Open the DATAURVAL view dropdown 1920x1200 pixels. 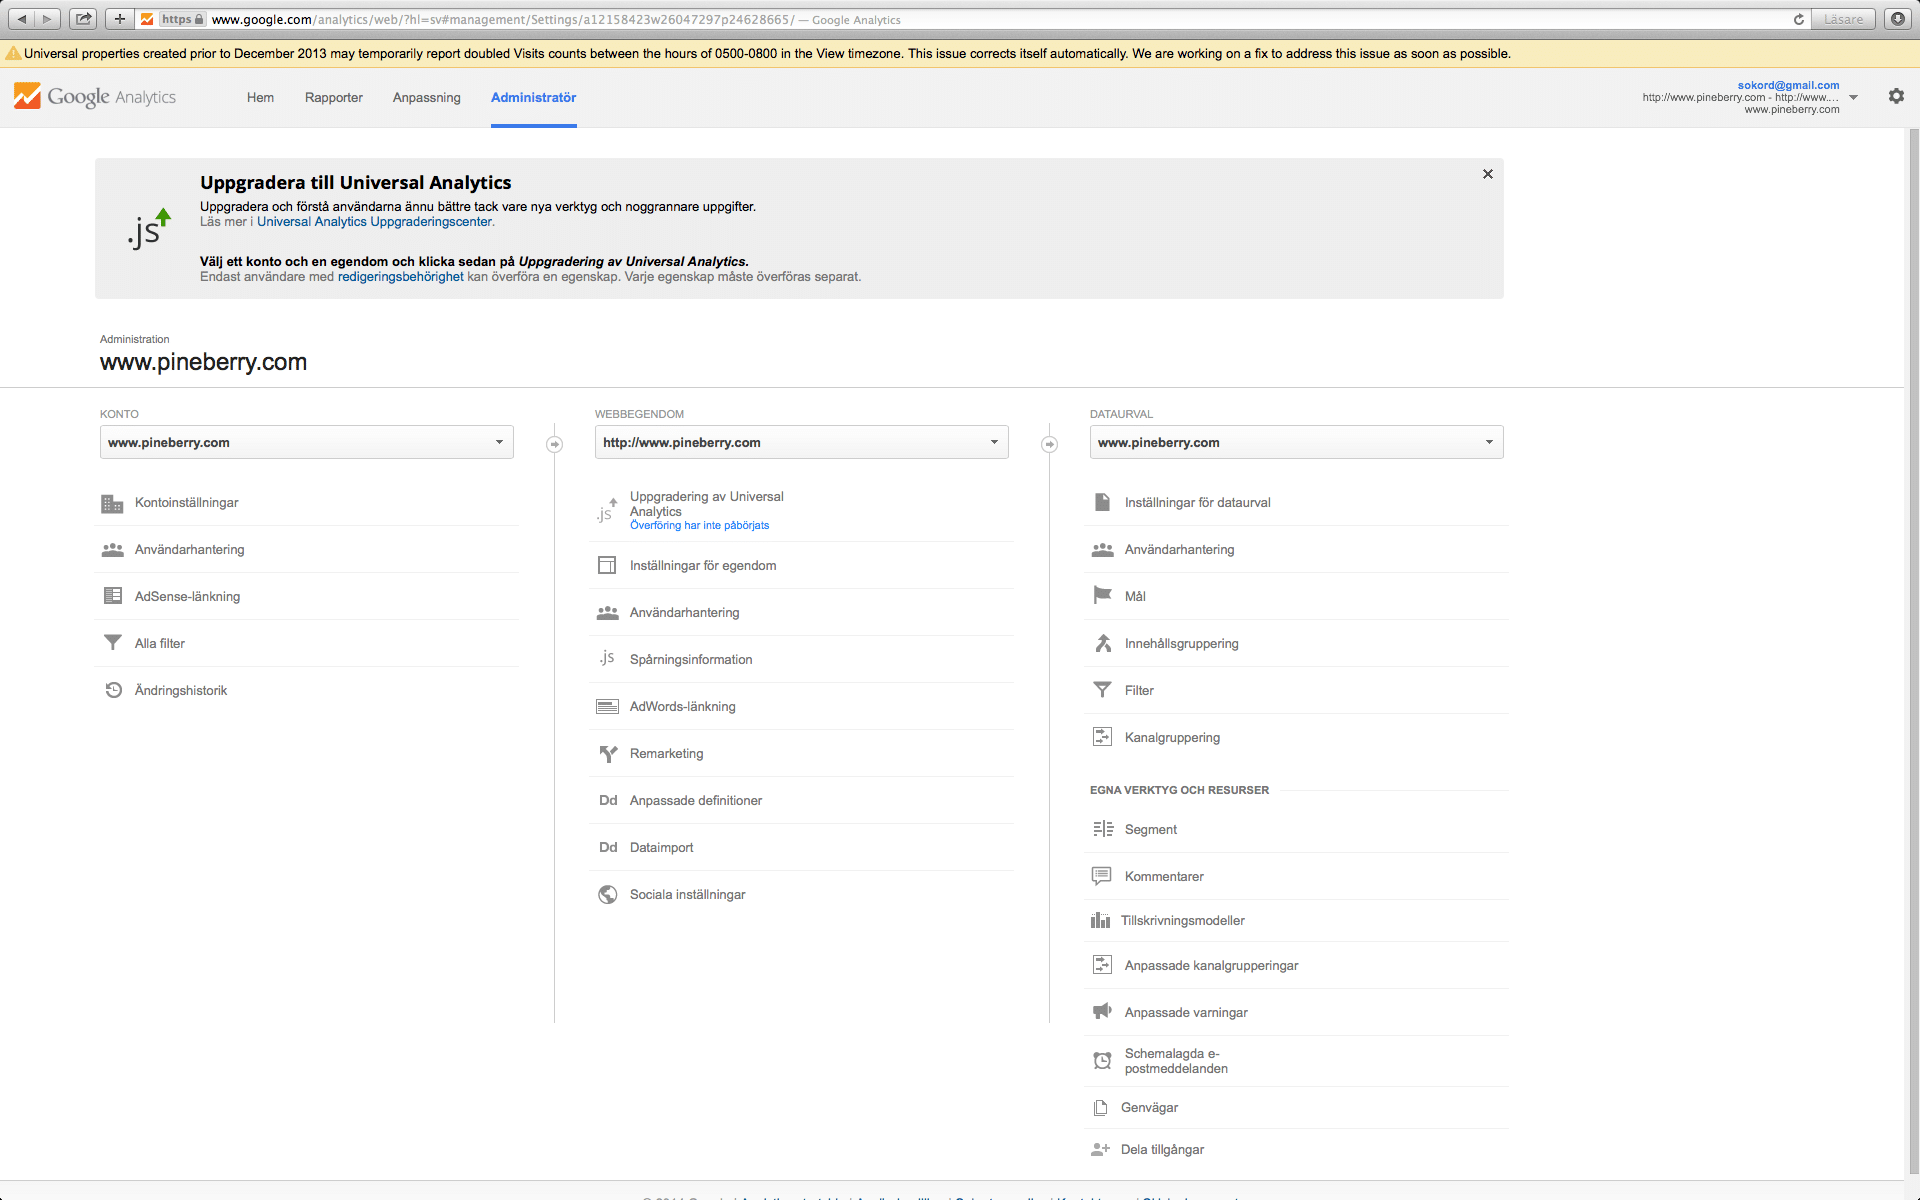1297,442
